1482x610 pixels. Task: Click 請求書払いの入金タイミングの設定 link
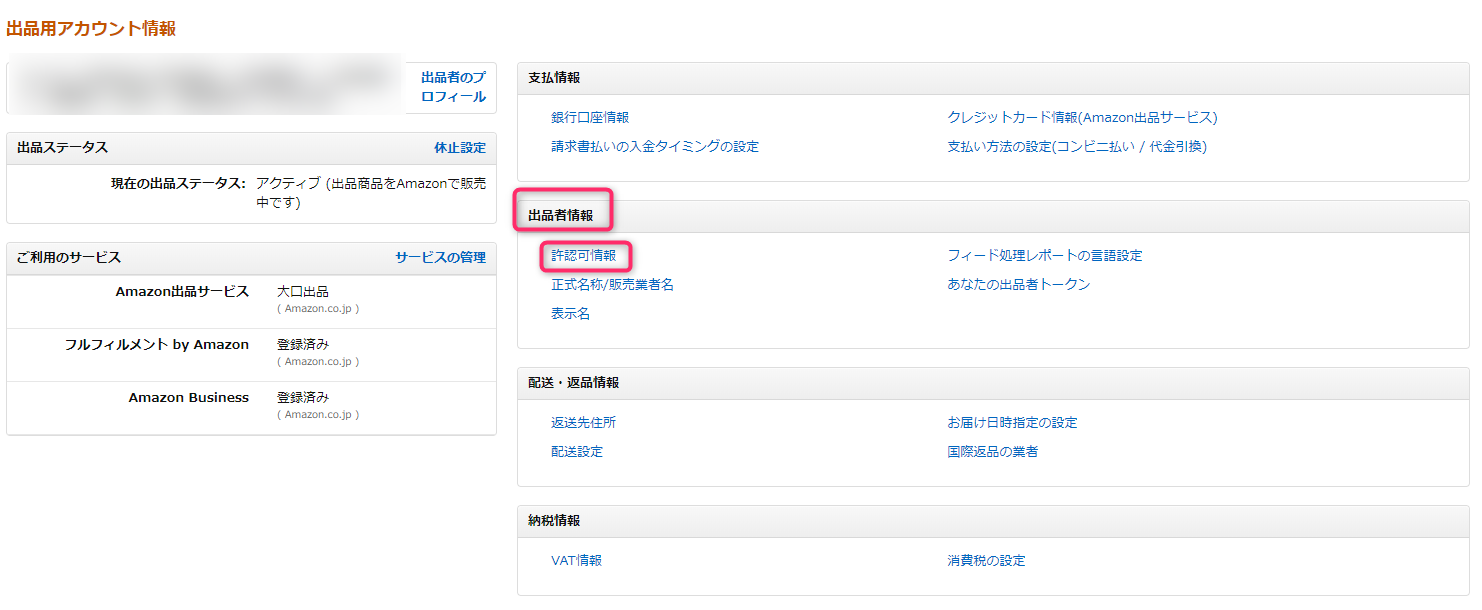(655, 147)
